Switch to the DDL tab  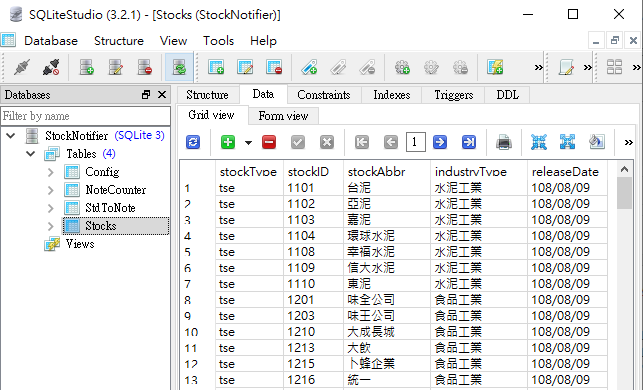tap(508, 95)
